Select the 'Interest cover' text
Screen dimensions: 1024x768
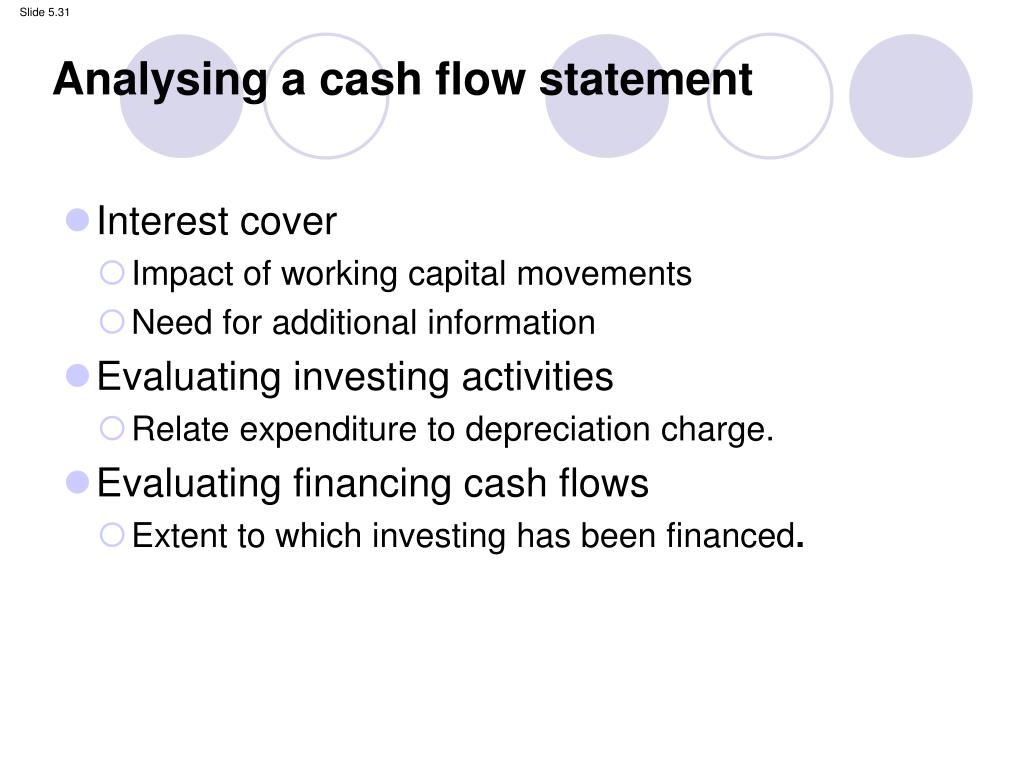pos(217,221)
